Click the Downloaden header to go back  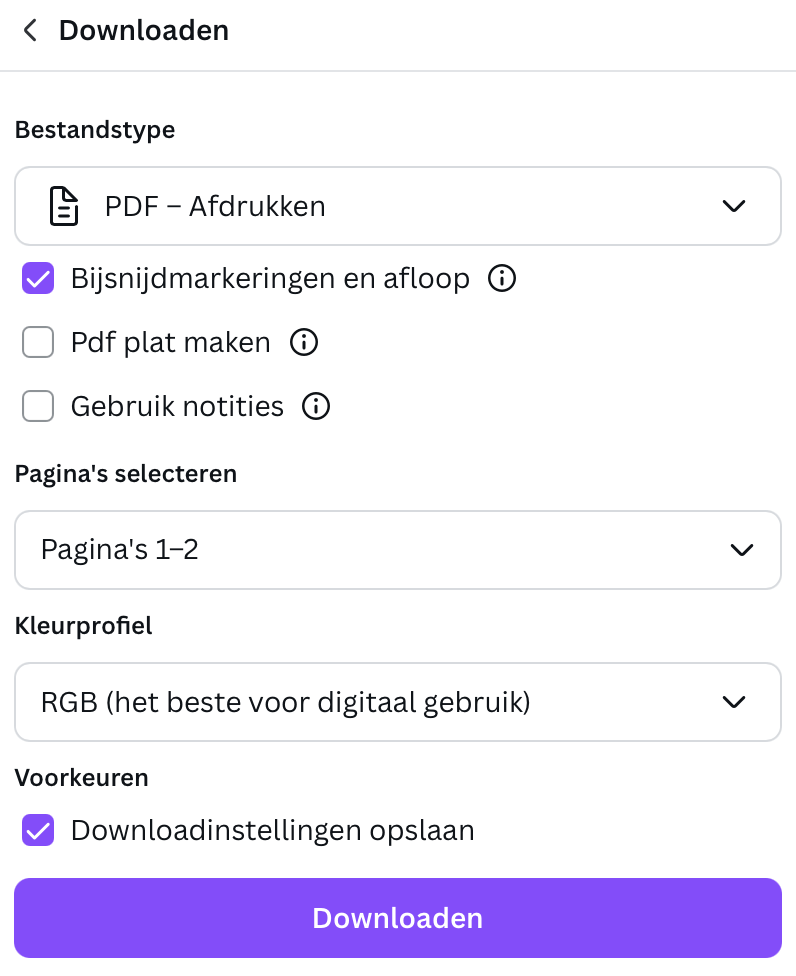point(144,30)
